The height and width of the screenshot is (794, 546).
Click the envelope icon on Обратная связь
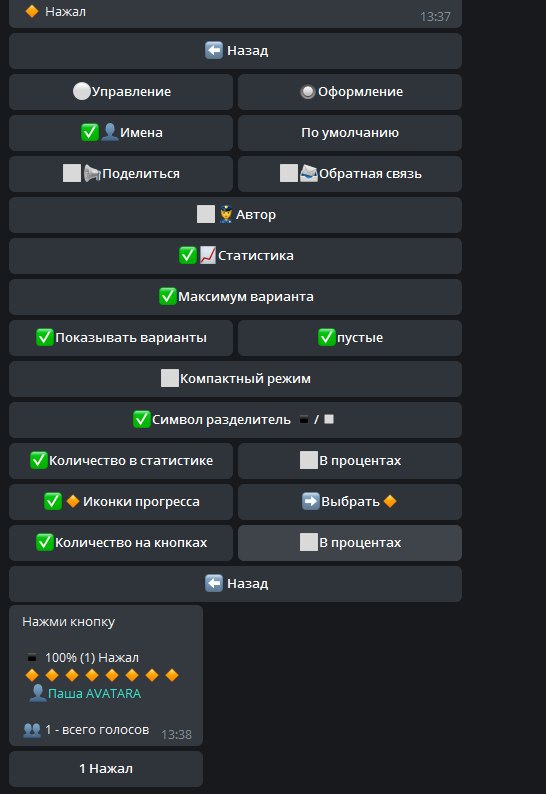point(308,173)
